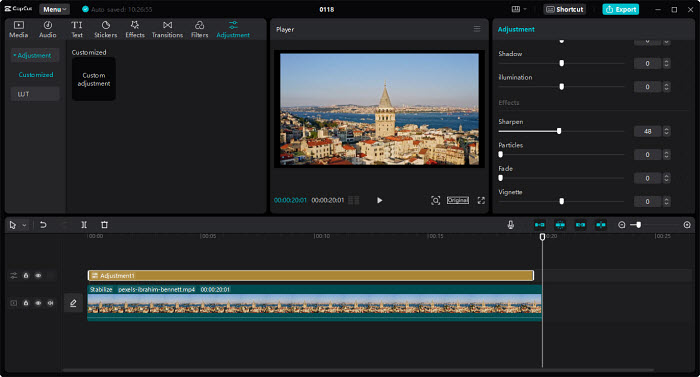
Task: Click the Vignette slider handle
Action: tap(562, 201)
